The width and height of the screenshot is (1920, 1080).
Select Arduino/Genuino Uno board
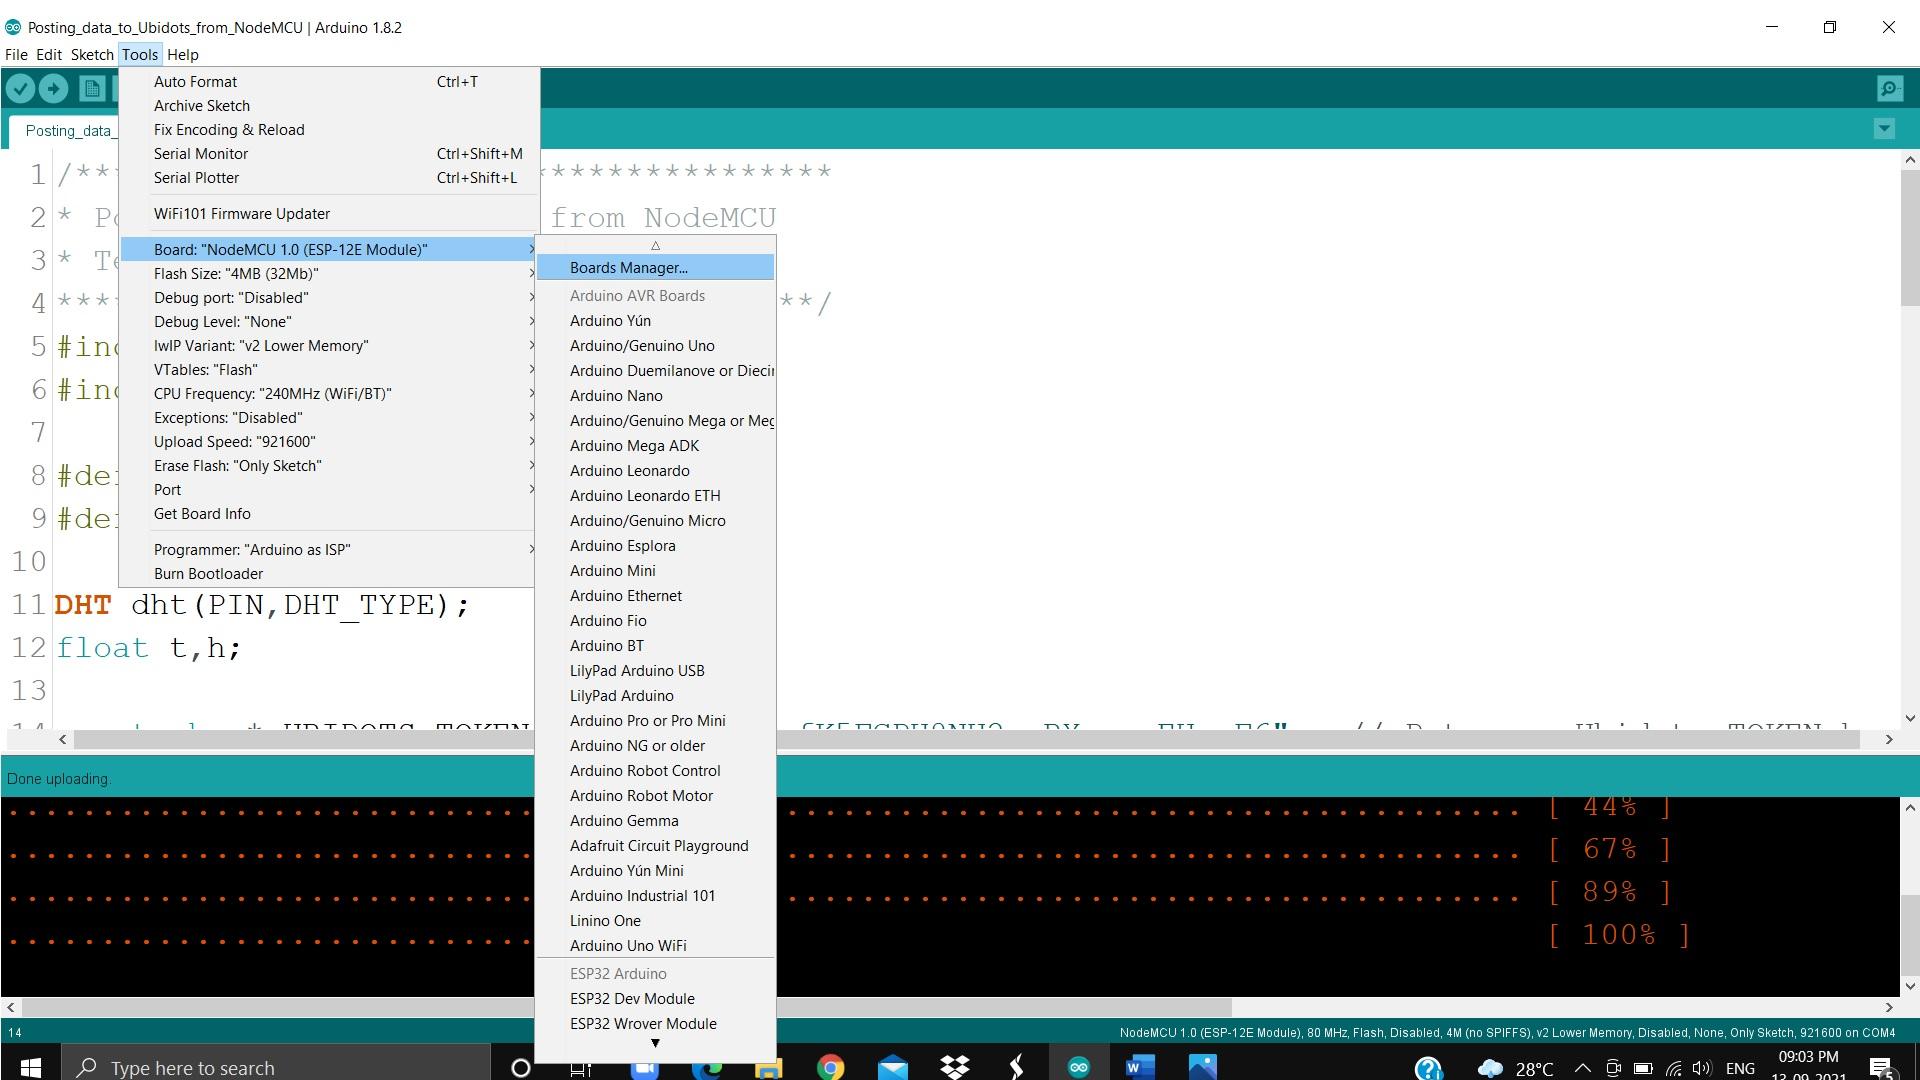tap(655, 346)
